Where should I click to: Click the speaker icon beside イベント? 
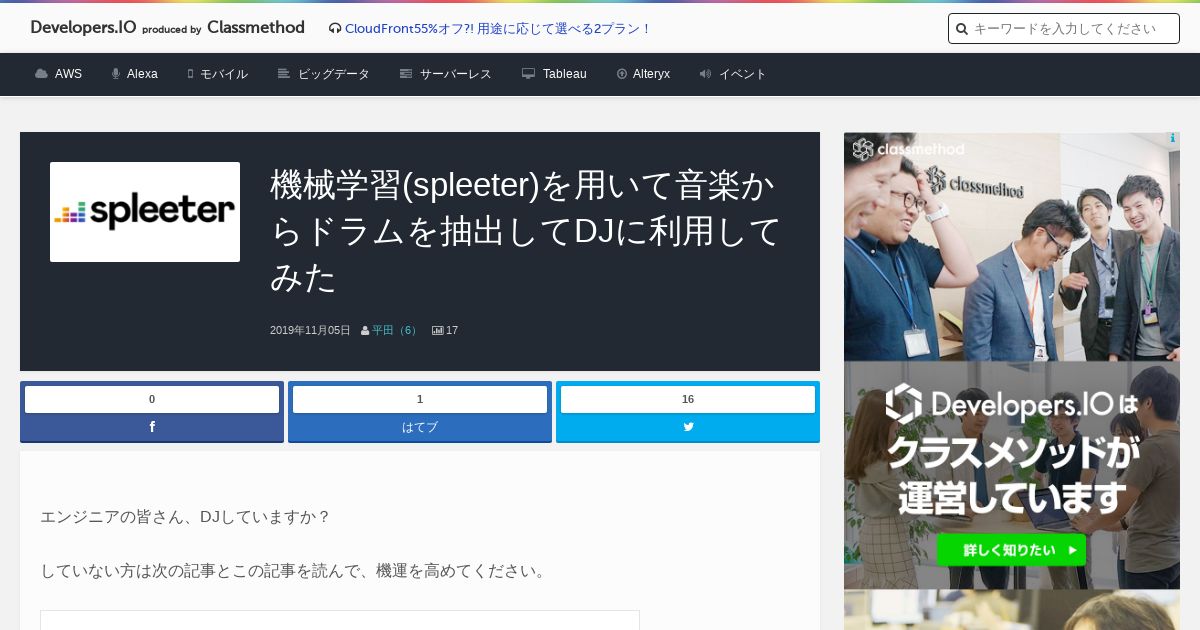coord(705,74)
